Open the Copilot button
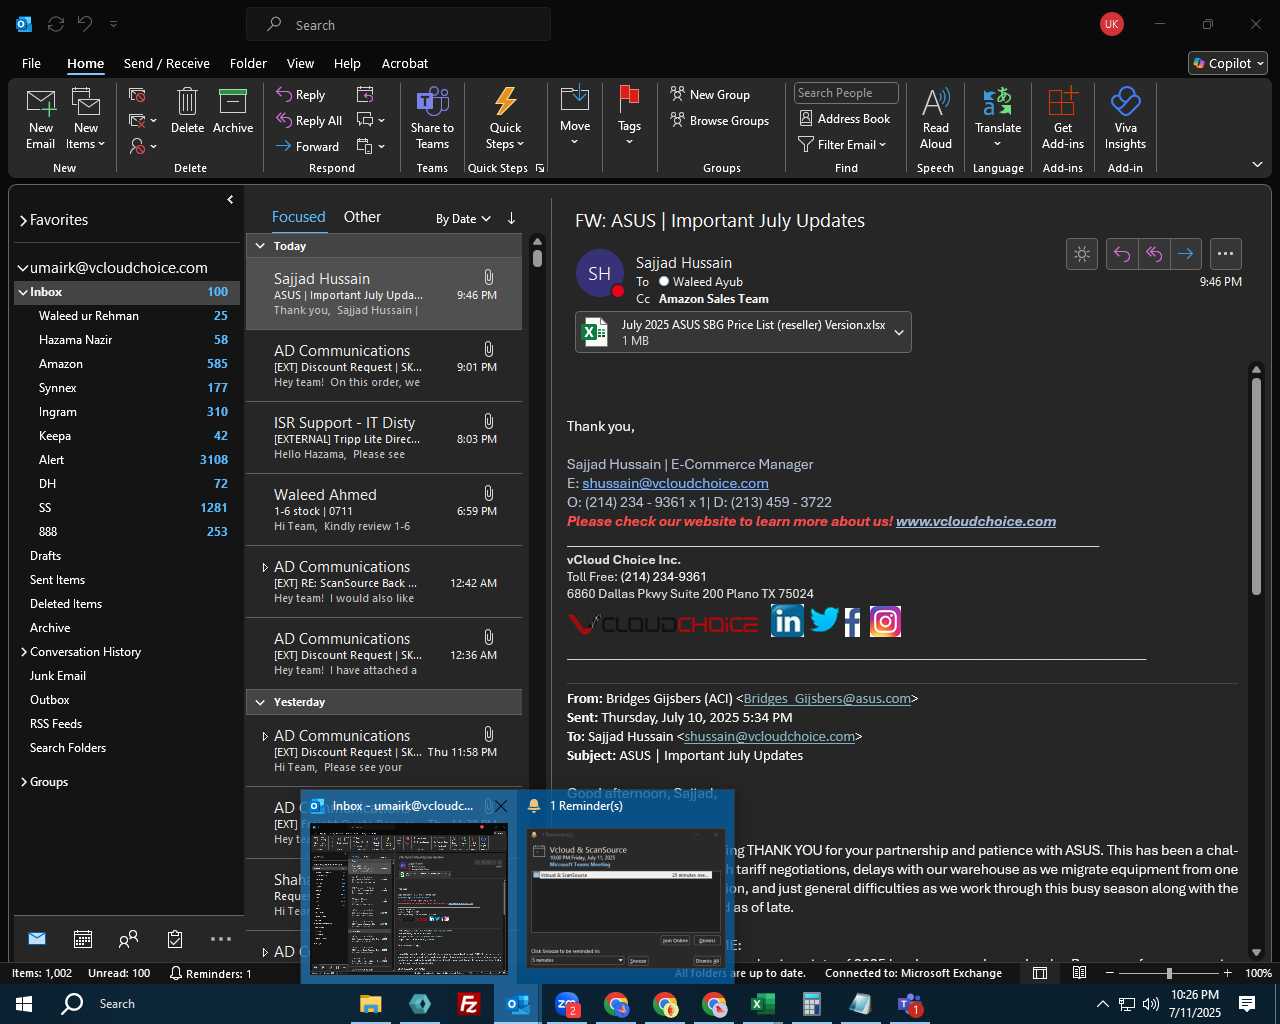Image resolution: width=1280 pixels, height=1024 pixels. point(1228,63)
